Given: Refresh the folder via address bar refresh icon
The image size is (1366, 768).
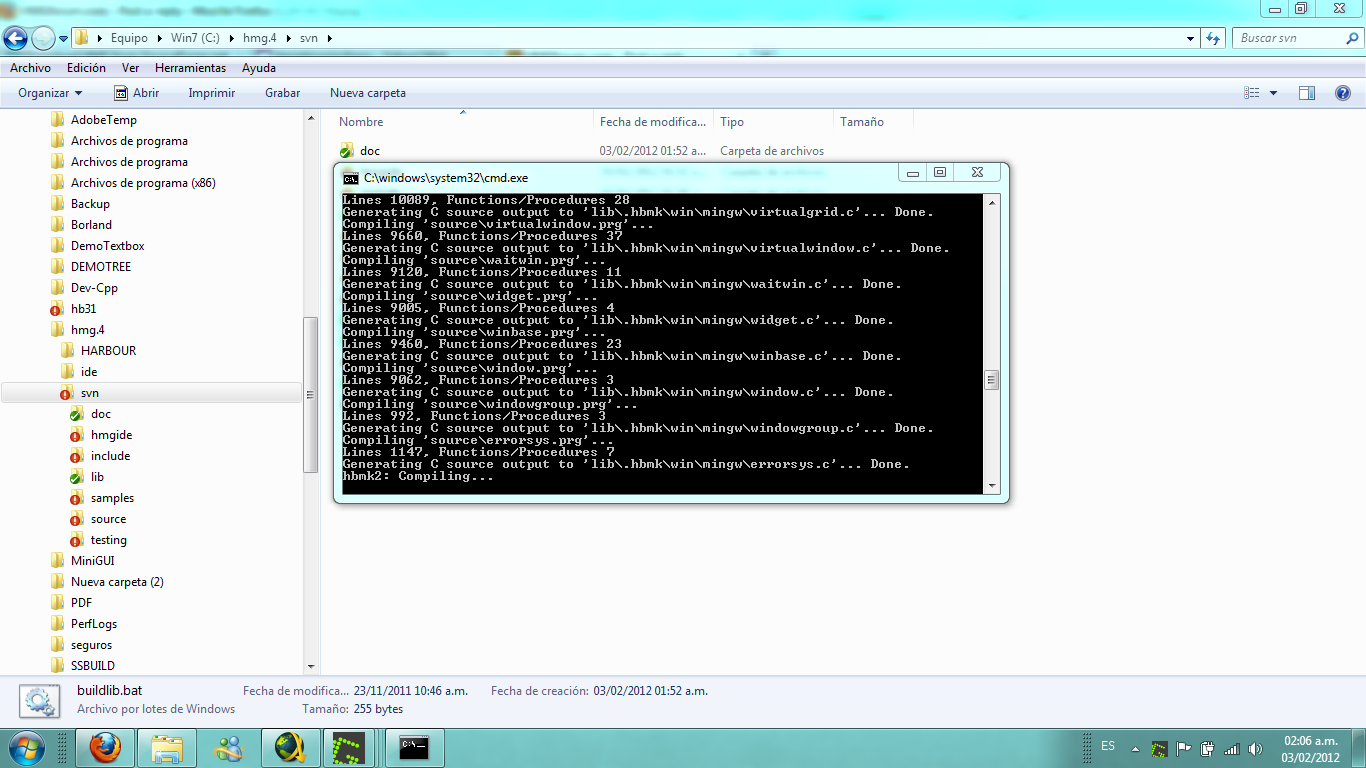Looking at the screenshot, I should (x=1213, y=38).
